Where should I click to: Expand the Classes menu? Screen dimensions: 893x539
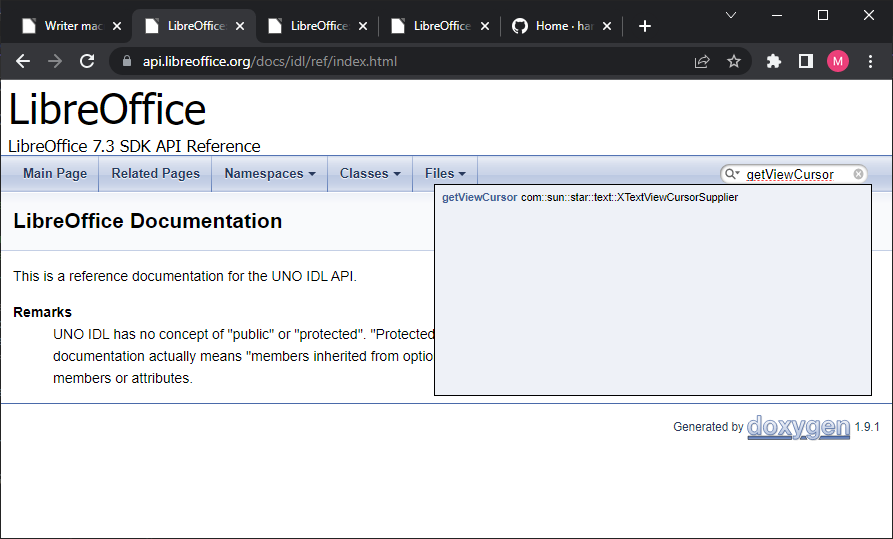click(x=369, y=173)
